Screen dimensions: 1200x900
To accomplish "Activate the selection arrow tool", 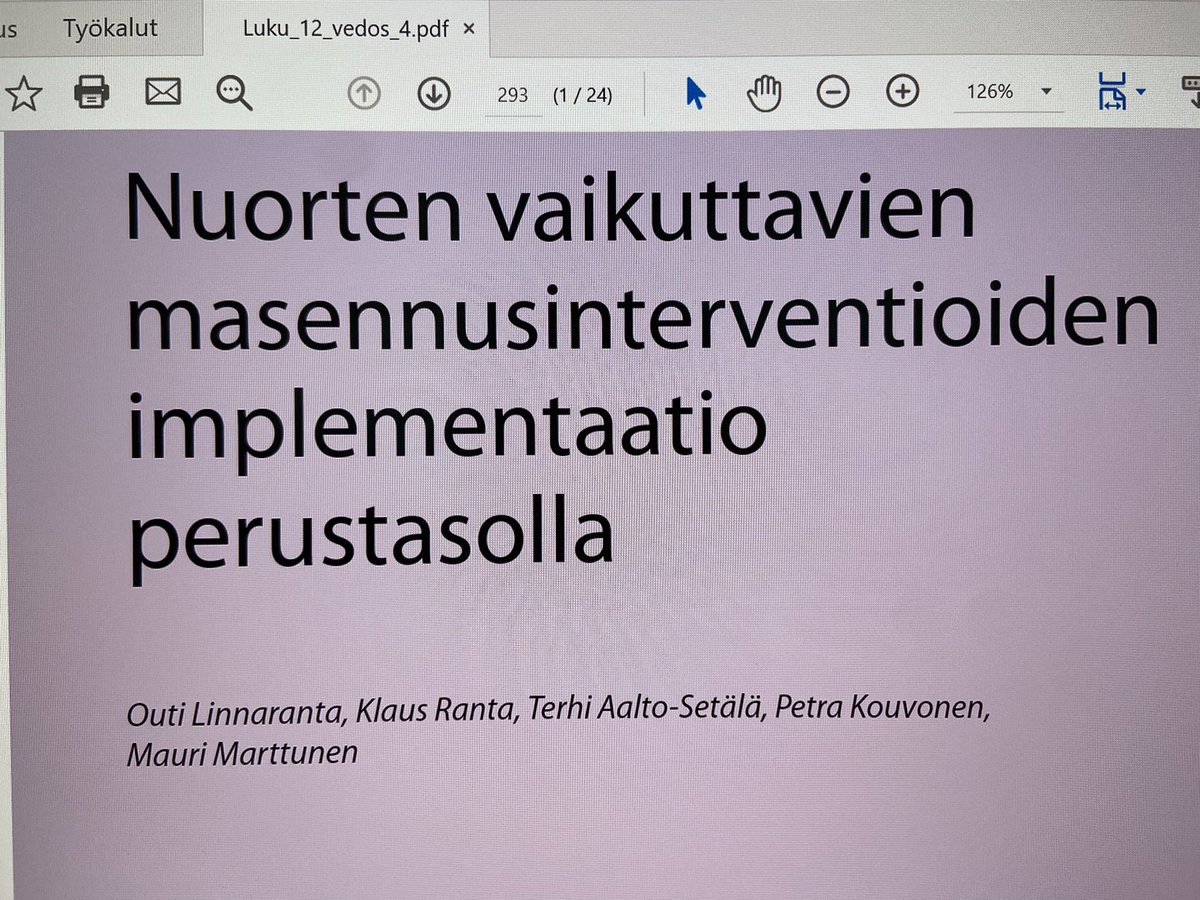I will click(695, 93).
